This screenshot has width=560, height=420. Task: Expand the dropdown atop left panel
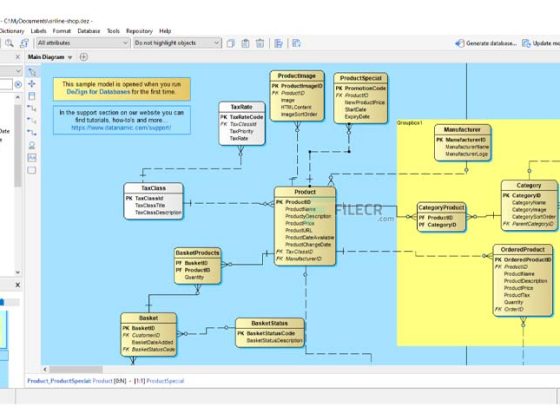tap(18, 71)
